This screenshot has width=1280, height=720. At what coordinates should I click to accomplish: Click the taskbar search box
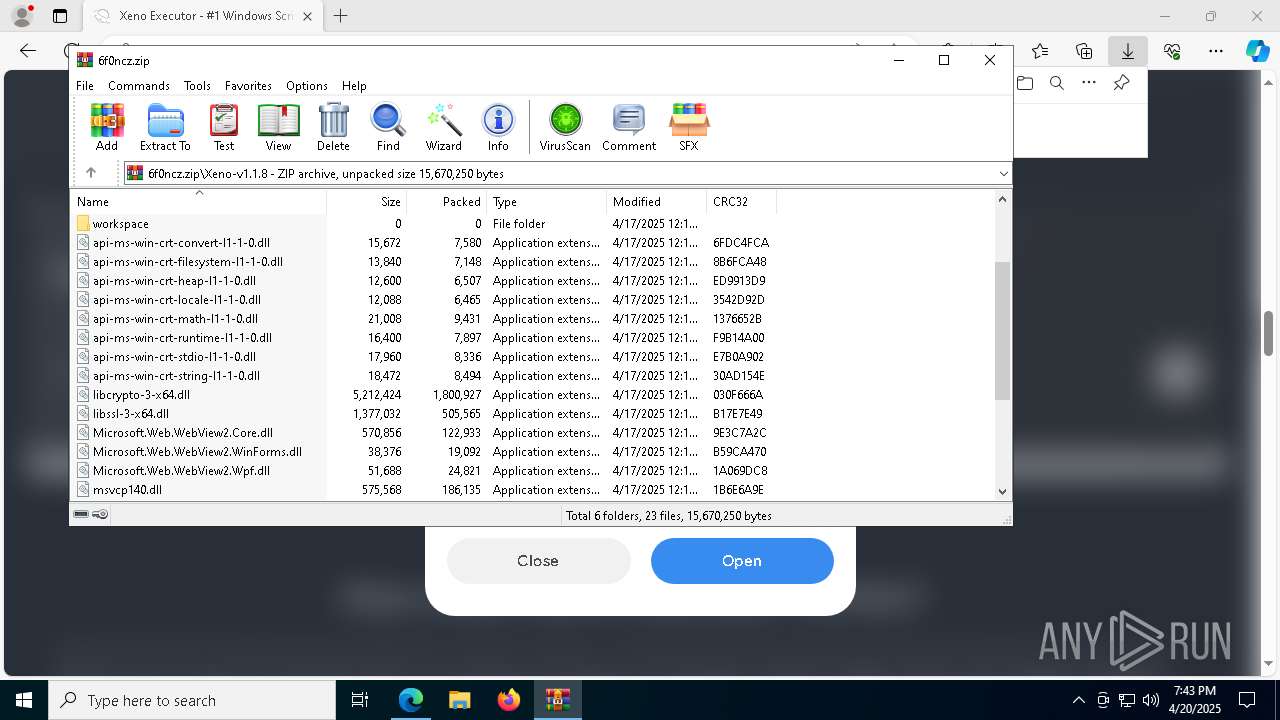pos(192,700)
